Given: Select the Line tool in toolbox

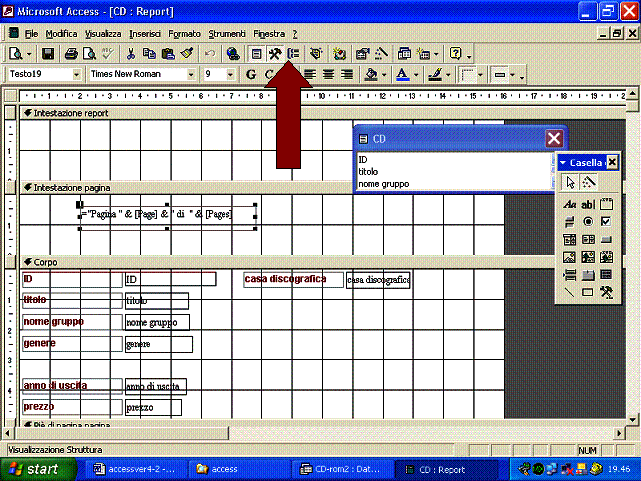Looking at the screenshot, I should click(x=569, y=292).
